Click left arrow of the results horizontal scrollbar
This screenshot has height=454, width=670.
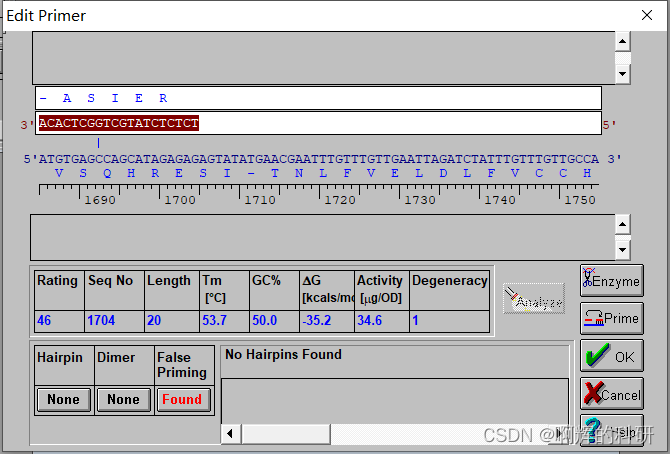[x=231, y=434]
